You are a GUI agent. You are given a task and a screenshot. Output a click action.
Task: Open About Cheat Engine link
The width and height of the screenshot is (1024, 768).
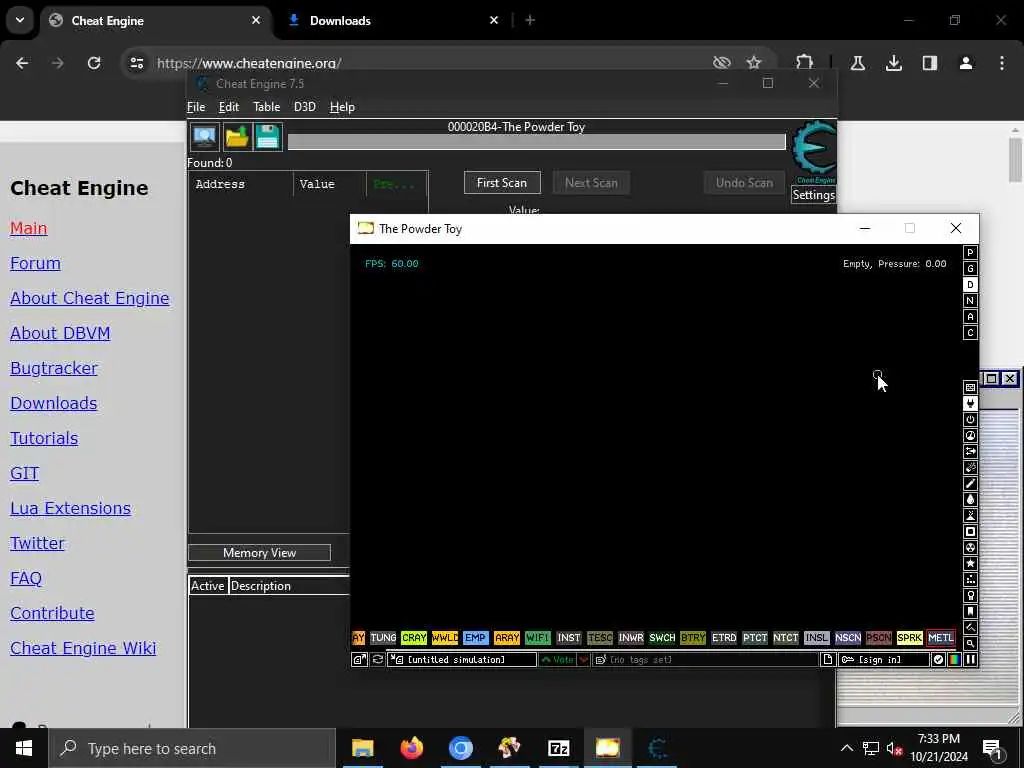tap(89, 298)
